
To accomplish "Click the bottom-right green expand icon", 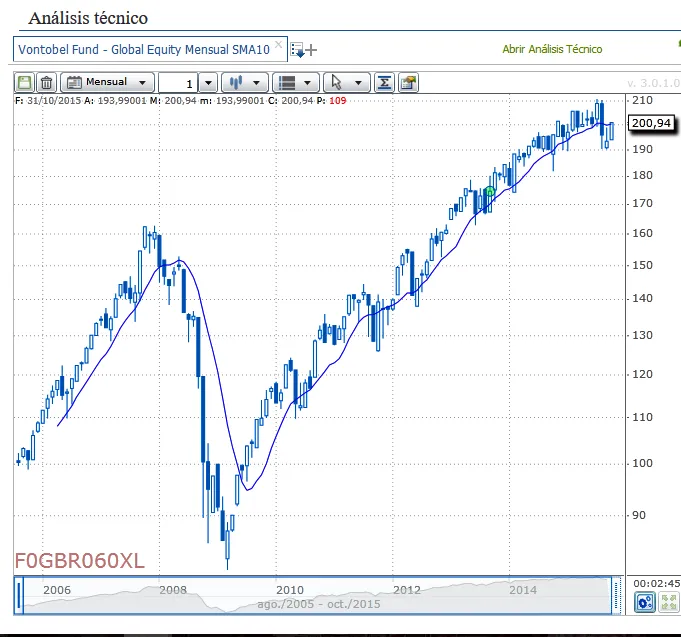I will pos(668,602).
